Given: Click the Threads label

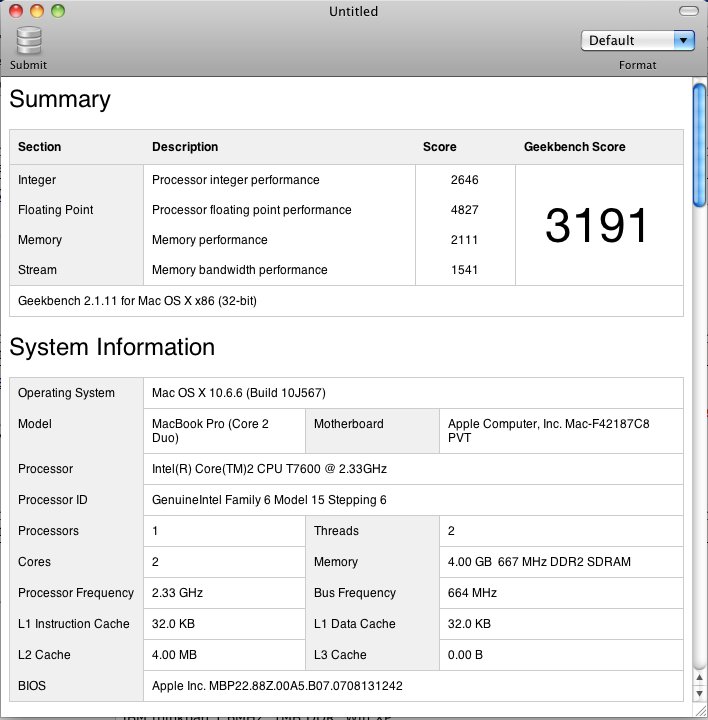Looking at the screenshot, I should coord(336,531).
